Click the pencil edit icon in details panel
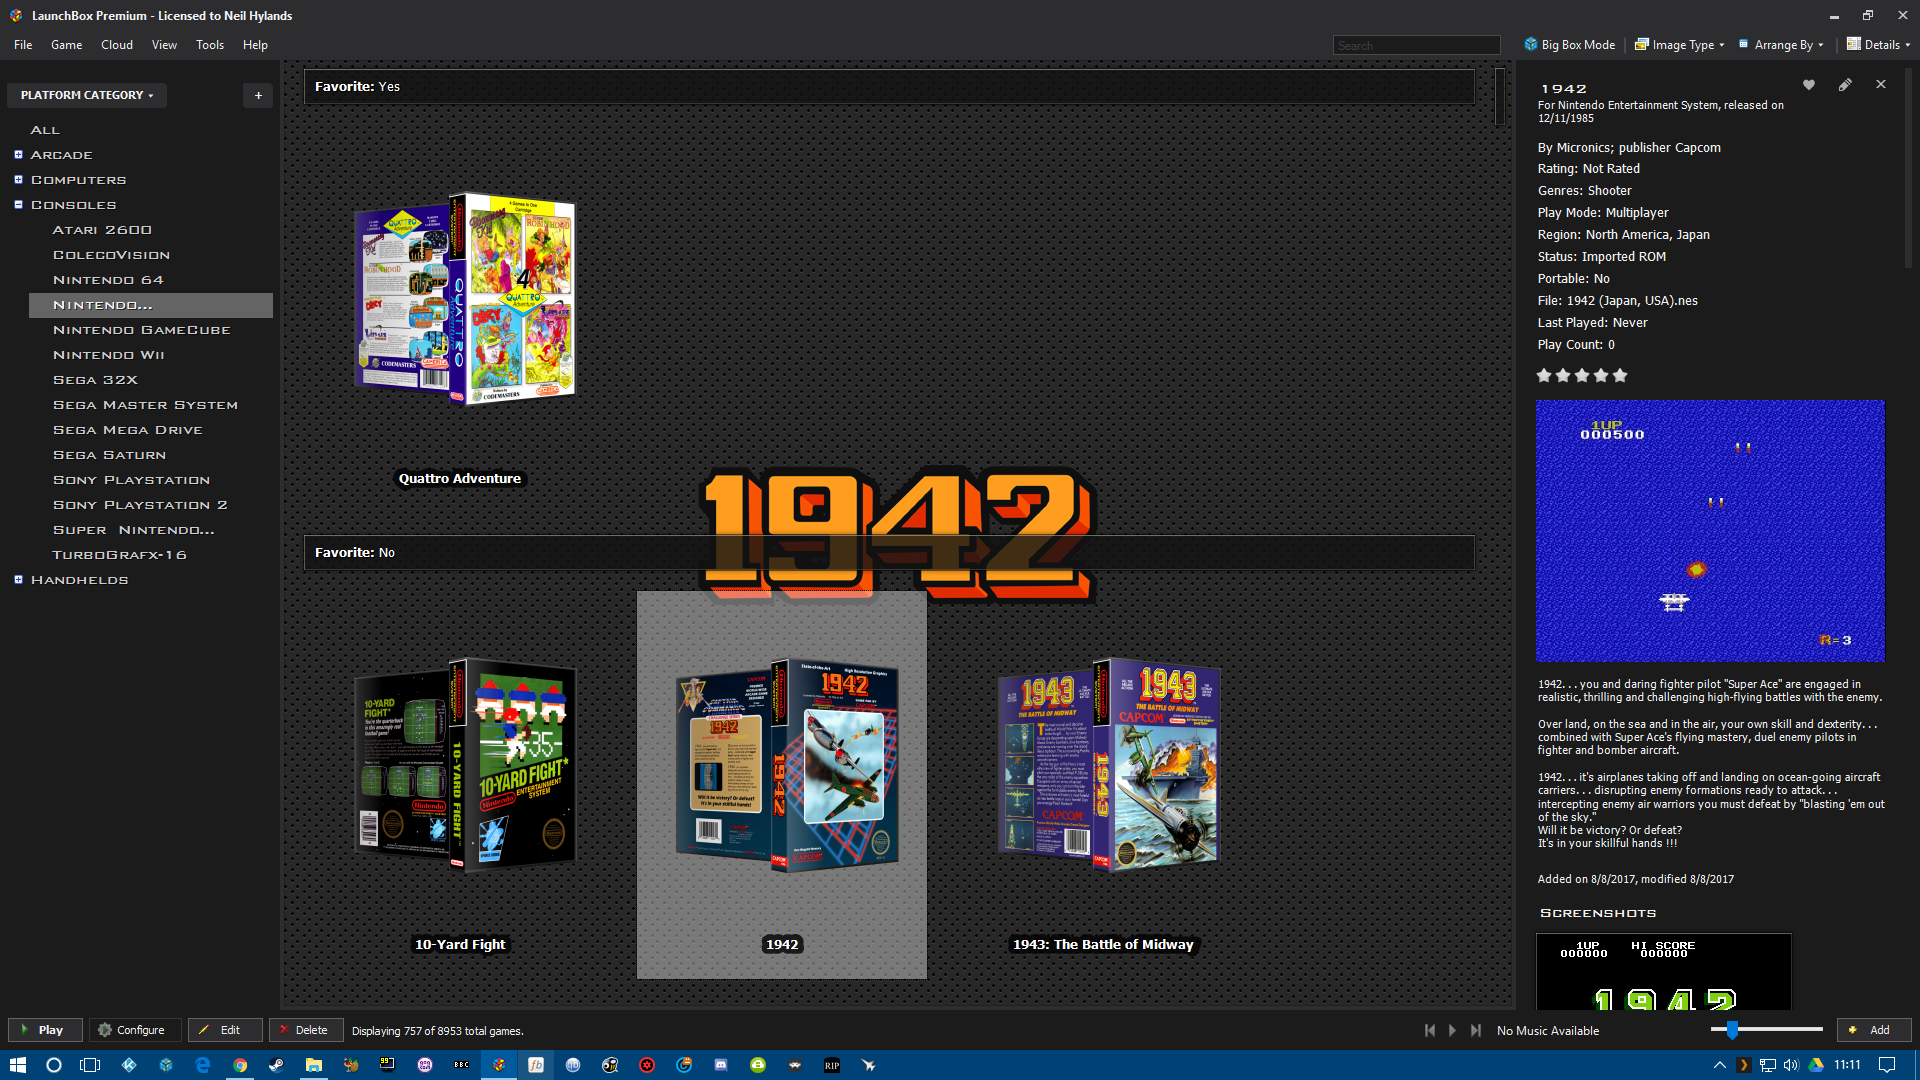Image resolution: width=1920 pixels, height=1080 pixels. 1845,85
